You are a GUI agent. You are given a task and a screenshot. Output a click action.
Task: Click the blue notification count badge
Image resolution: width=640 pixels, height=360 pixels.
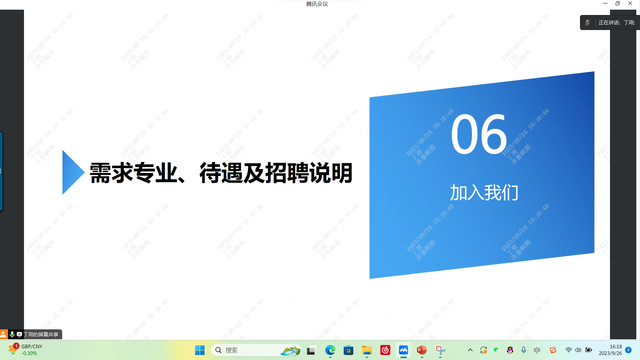628,350
